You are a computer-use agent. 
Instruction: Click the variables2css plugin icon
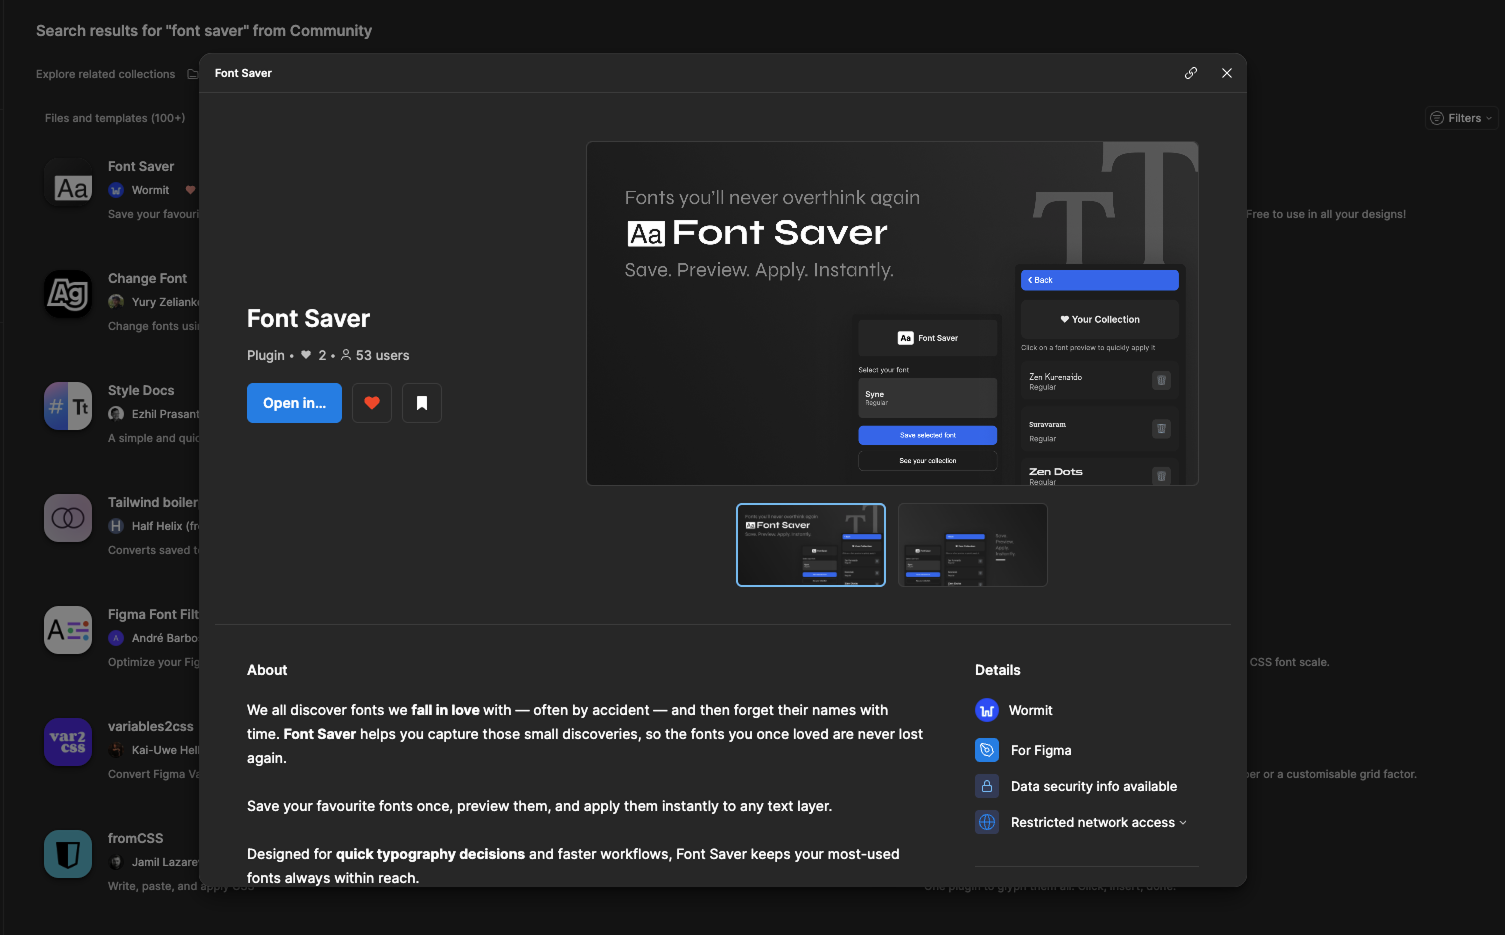(68, 742)
